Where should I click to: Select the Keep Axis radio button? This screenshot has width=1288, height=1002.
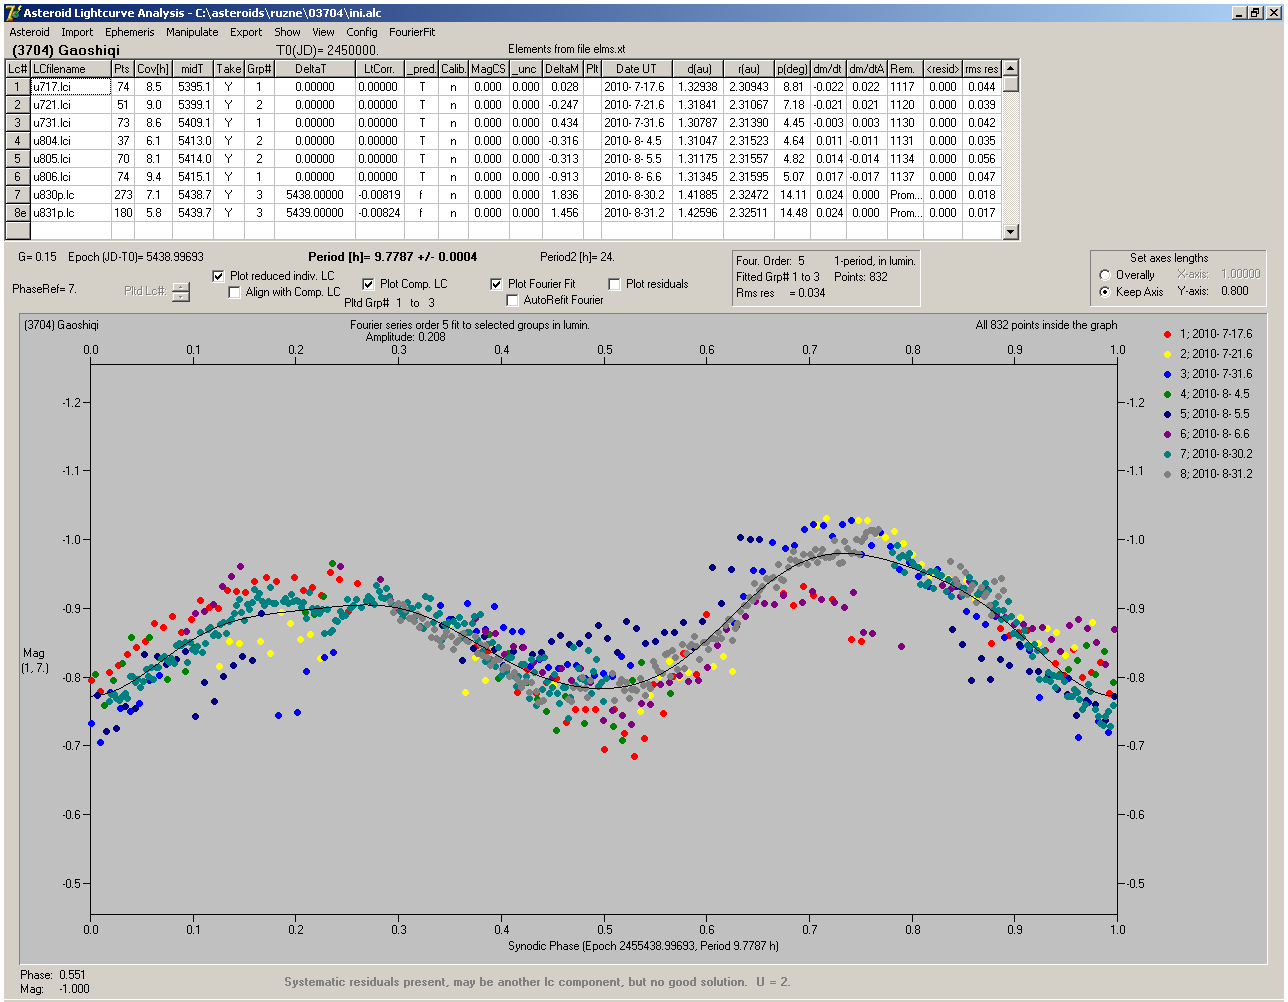click(1105, 292)
